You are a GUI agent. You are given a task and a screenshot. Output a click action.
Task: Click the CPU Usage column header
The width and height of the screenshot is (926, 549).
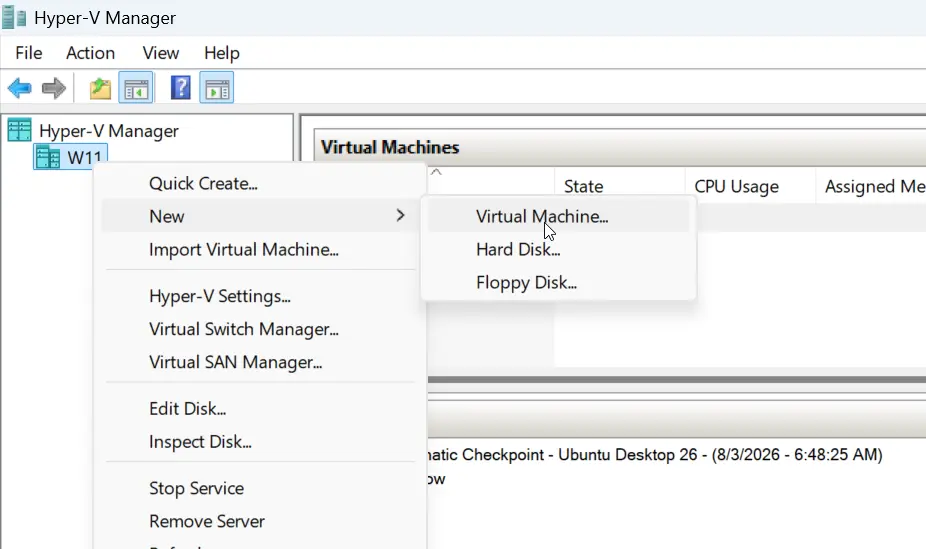click(750, 186)
